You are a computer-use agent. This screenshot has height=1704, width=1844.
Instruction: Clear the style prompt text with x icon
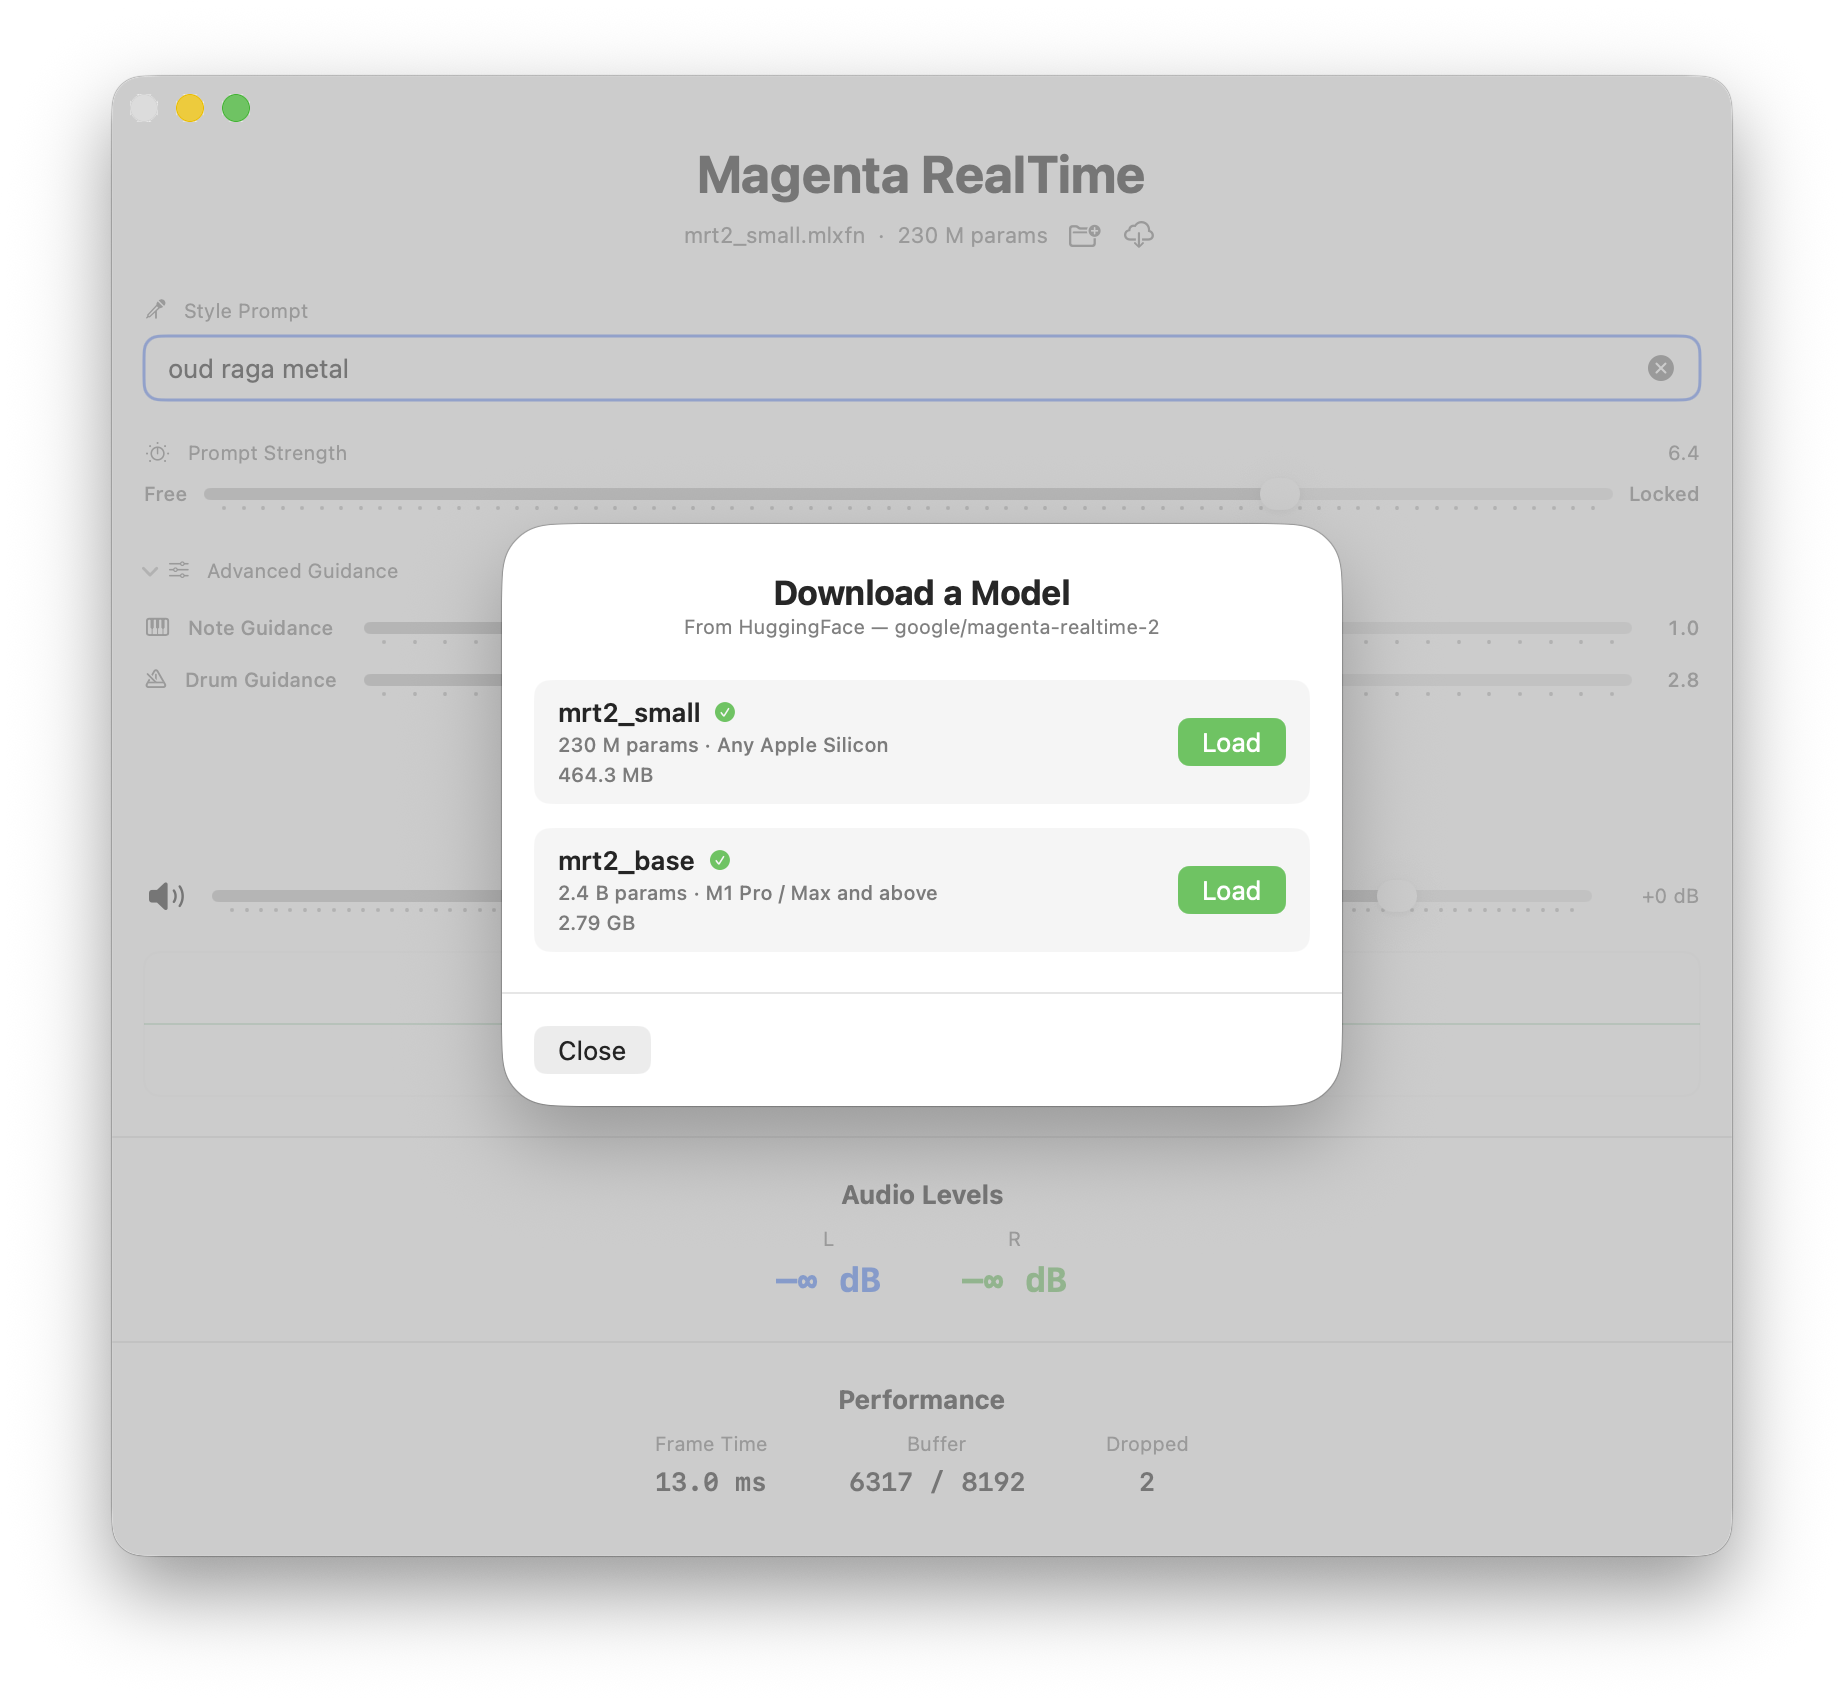(x=1661, y=368)
